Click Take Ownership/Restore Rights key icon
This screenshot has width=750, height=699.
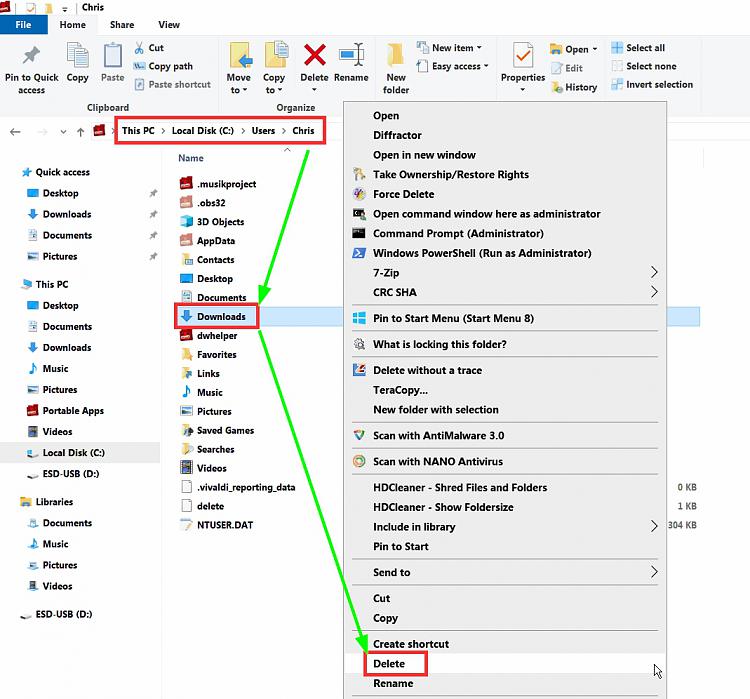[x=359, y=174]
